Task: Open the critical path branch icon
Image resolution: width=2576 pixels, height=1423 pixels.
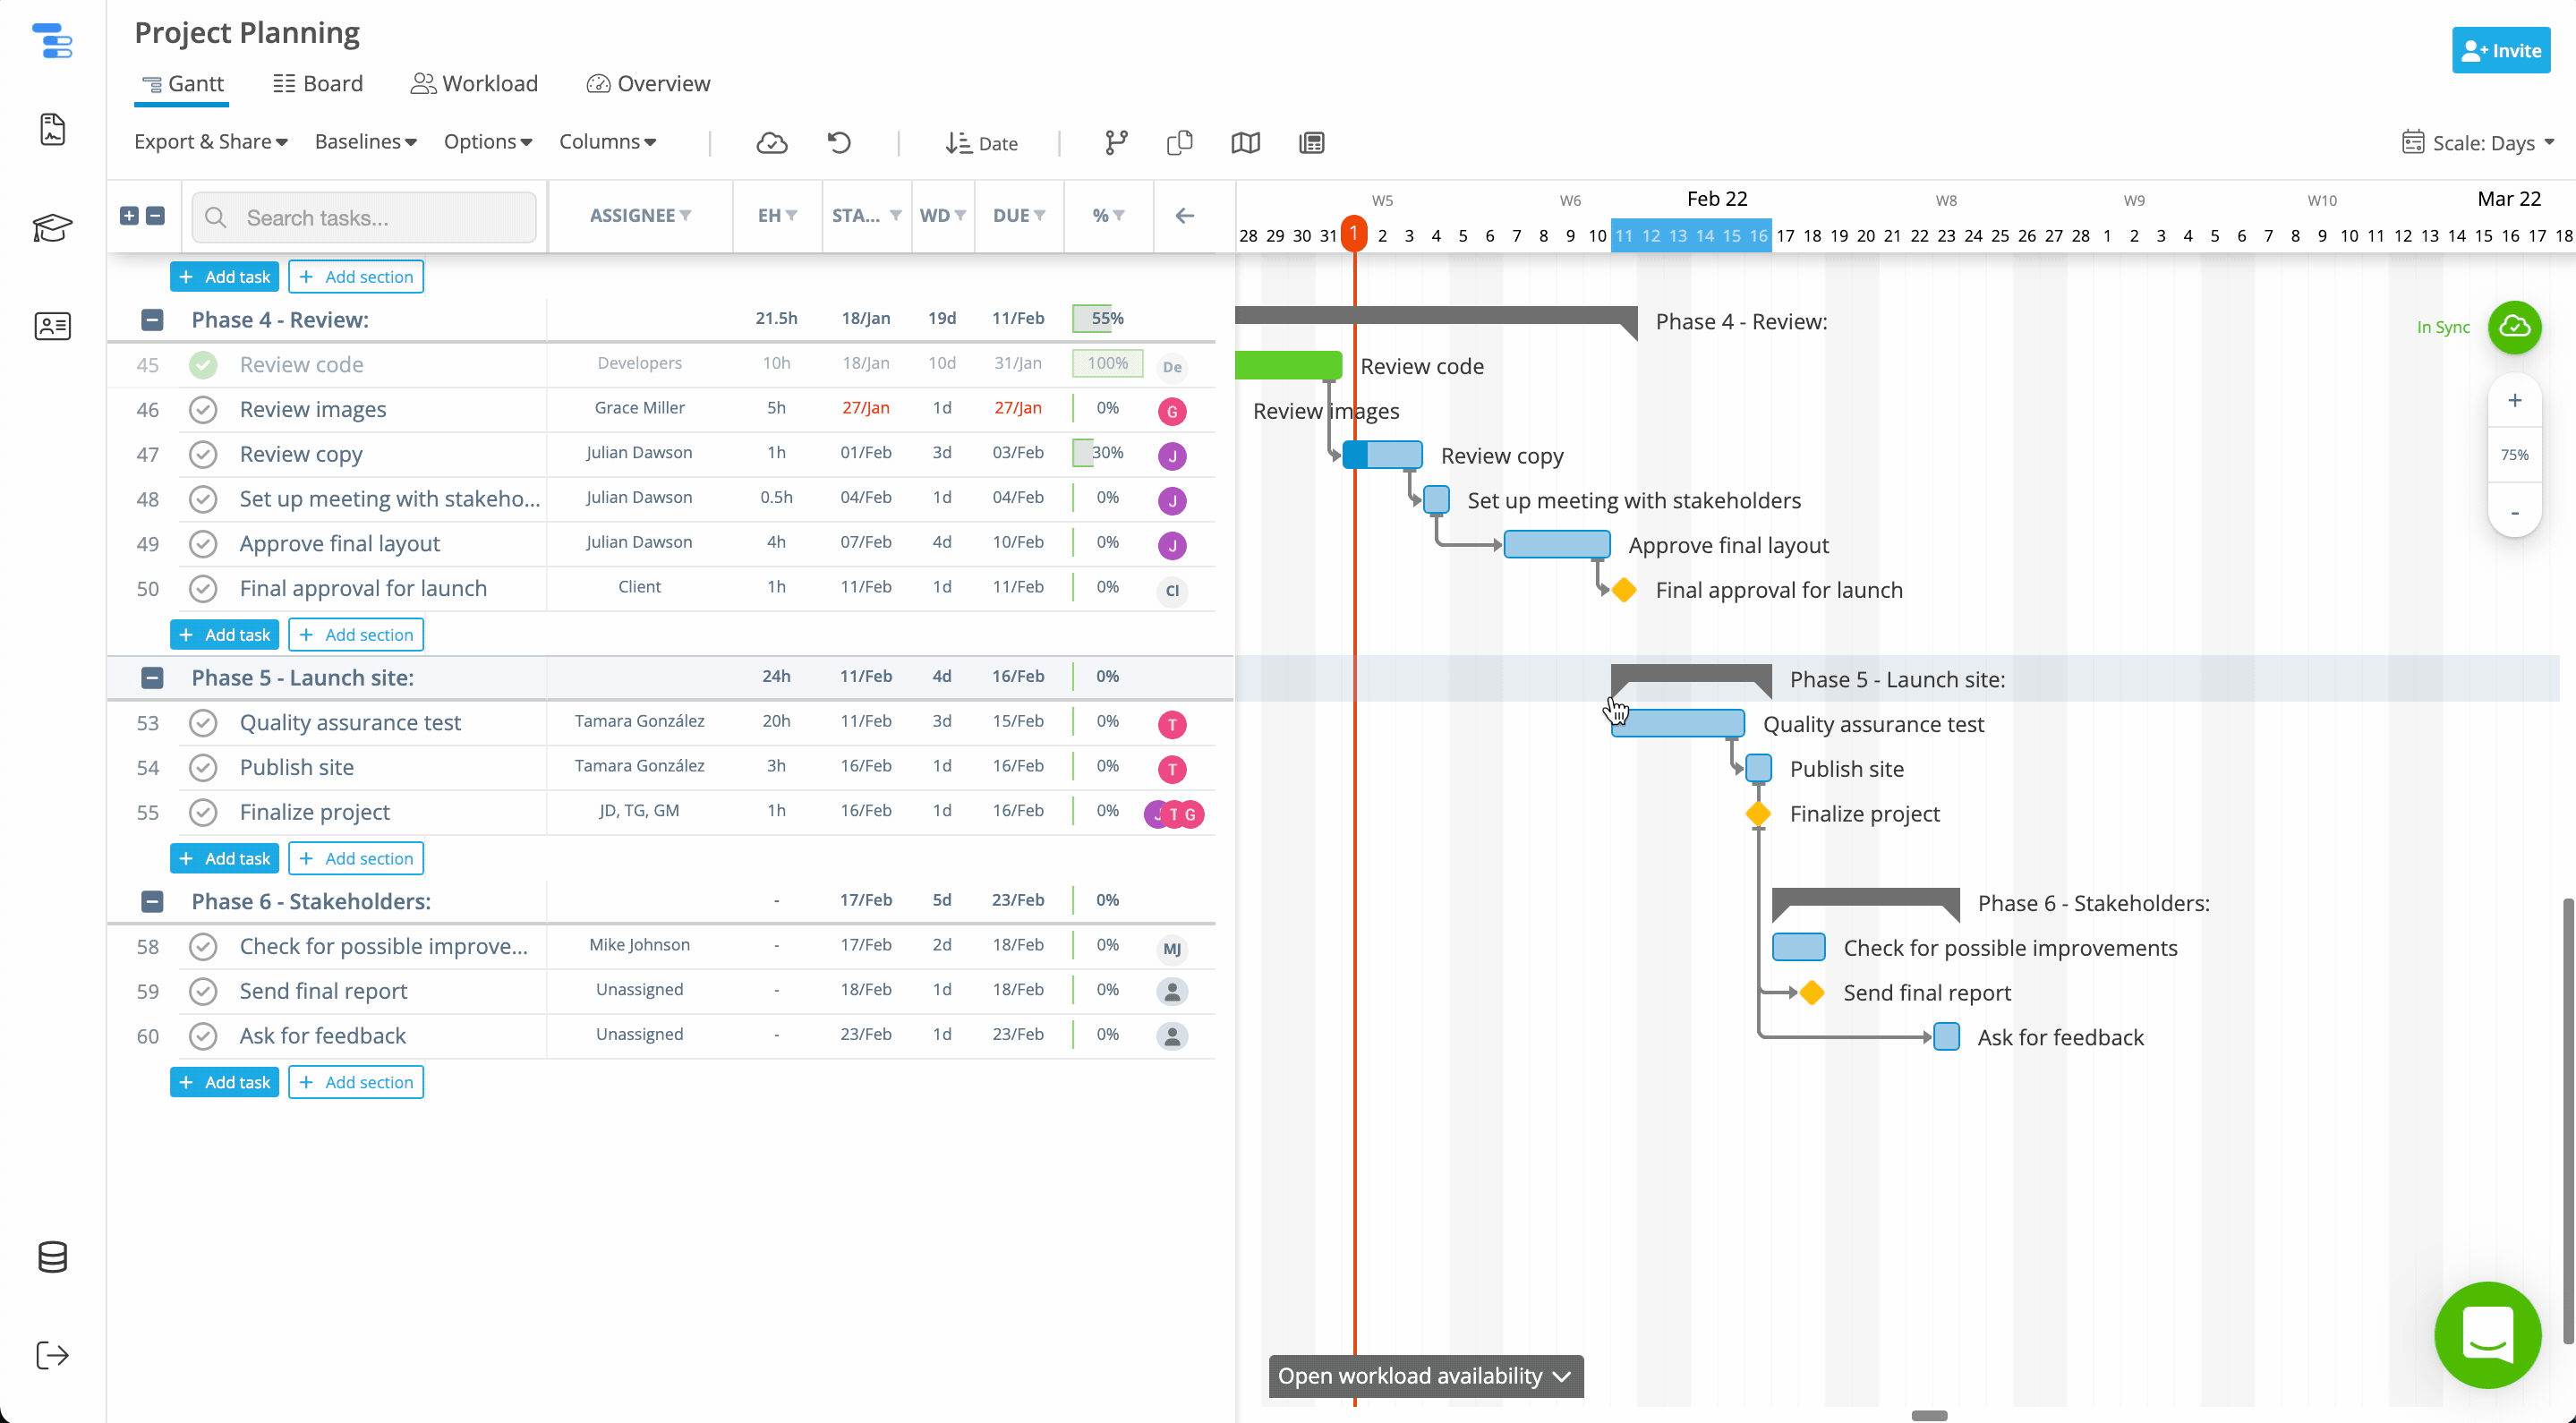Action: [1115, 143]
